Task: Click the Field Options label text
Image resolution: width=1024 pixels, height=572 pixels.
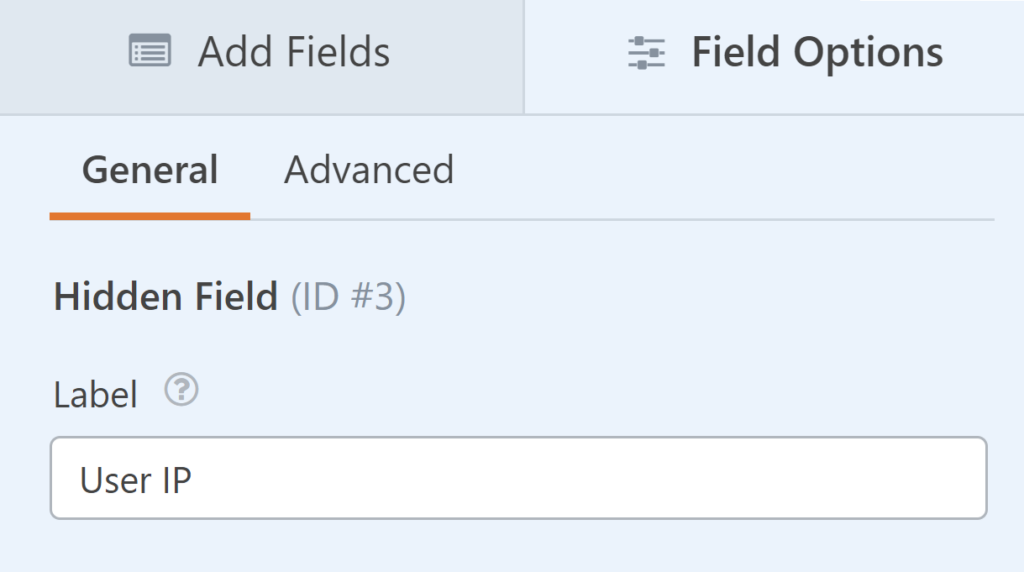Action: pyautogui.click(x=818, y=52)
